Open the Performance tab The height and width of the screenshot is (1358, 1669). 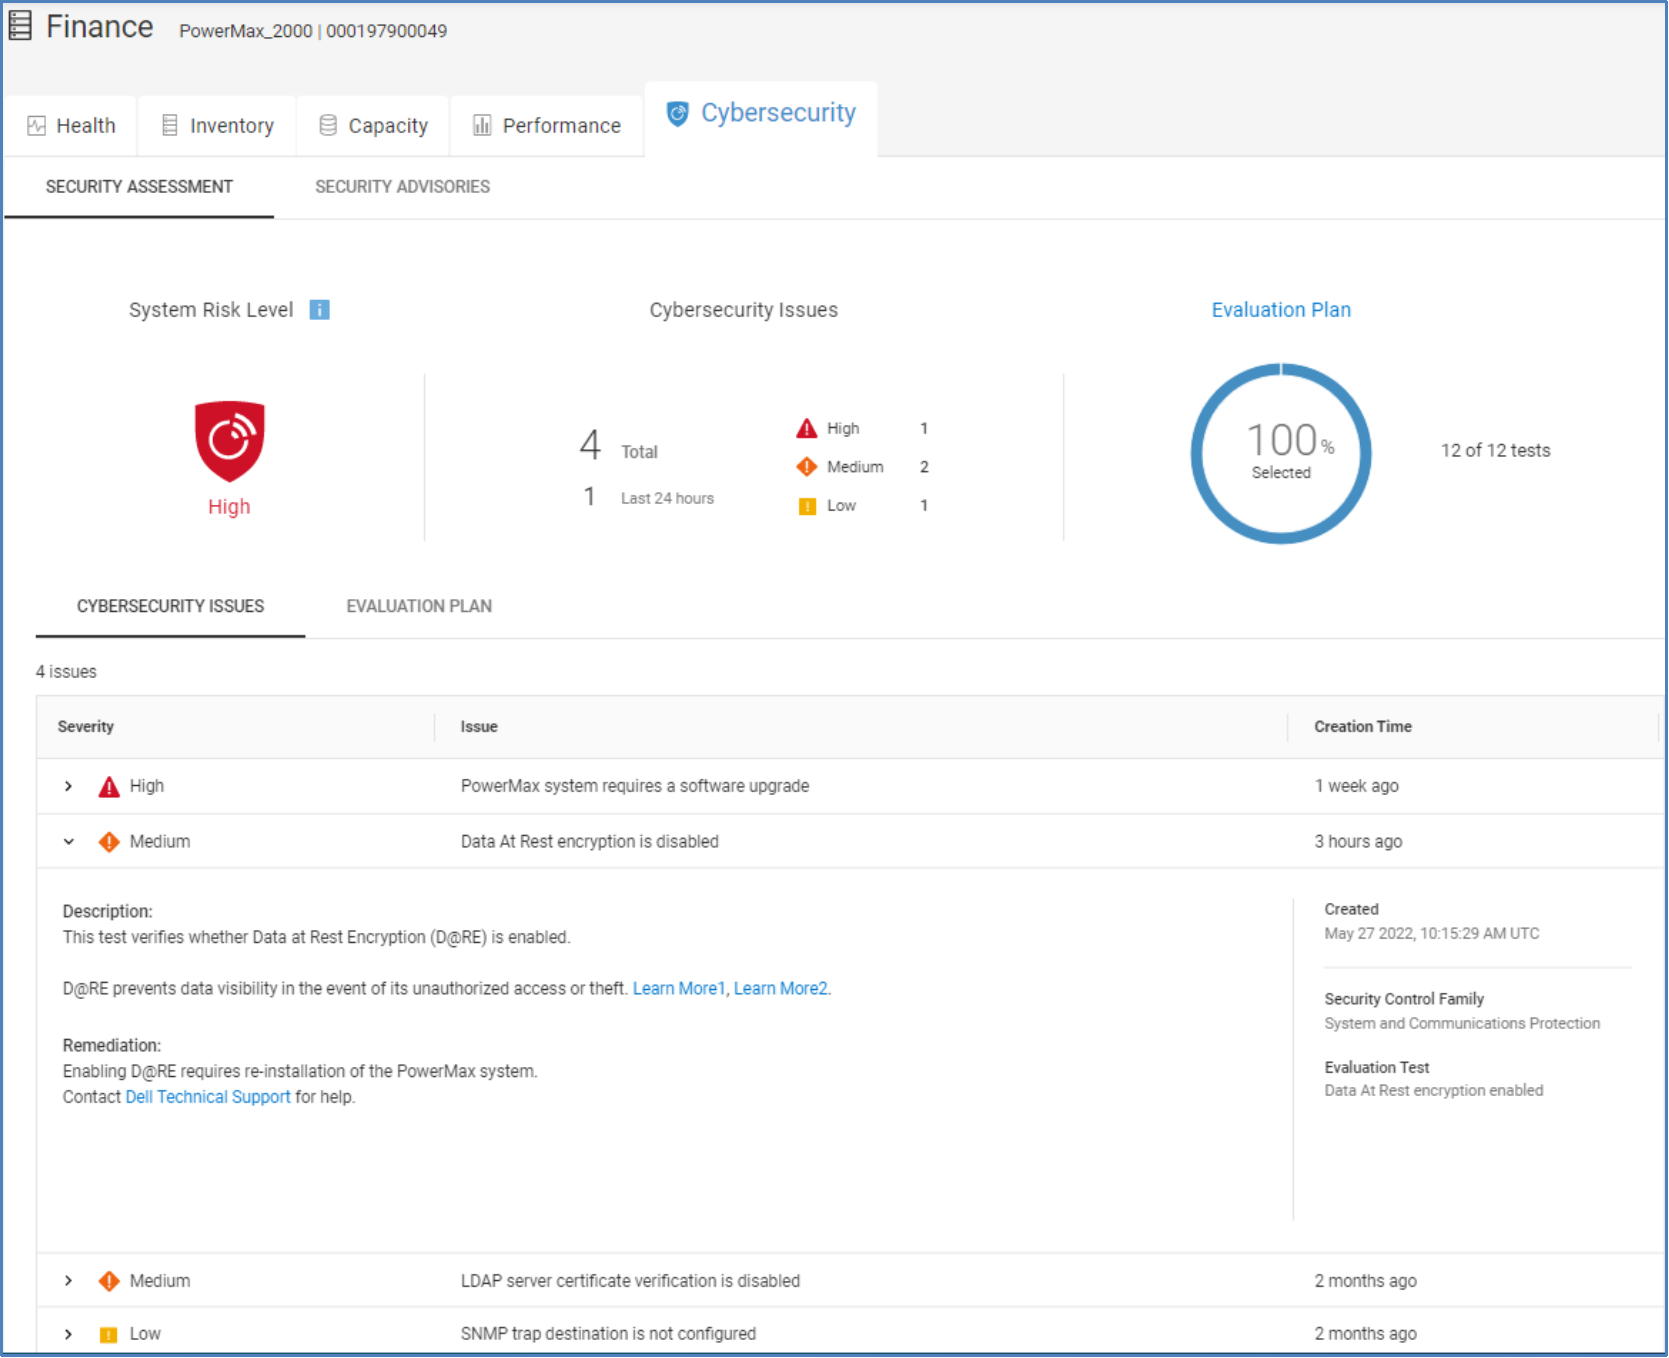546,126
